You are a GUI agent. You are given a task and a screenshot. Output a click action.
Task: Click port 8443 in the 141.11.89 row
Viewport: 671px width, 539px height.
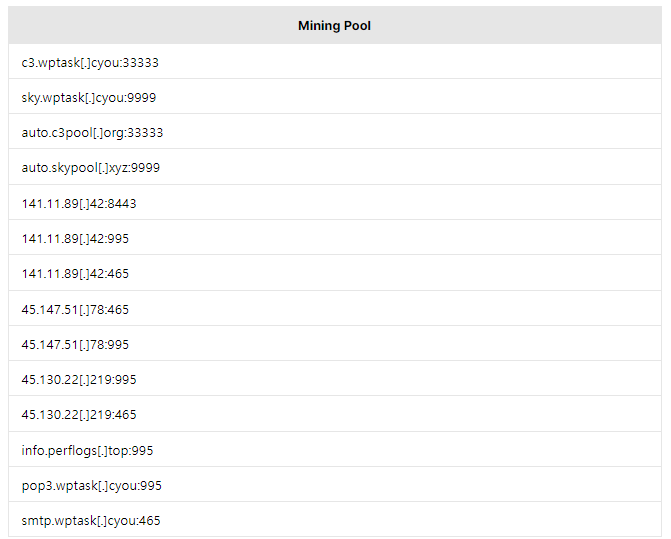(x=122, y=204)
